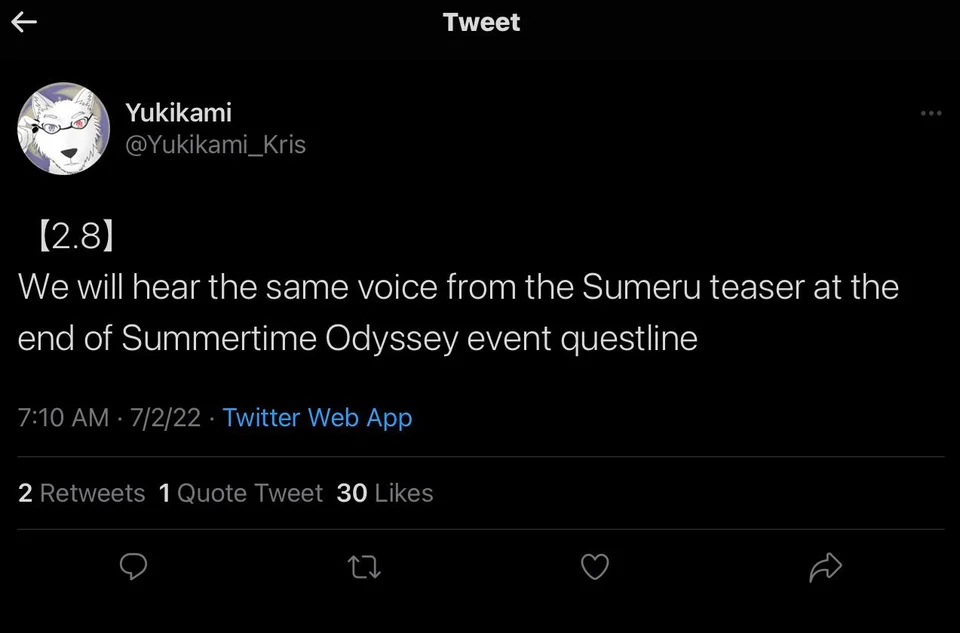Like the tweet with the heart icon
960x633 pixels.
[x=595, y=567]
